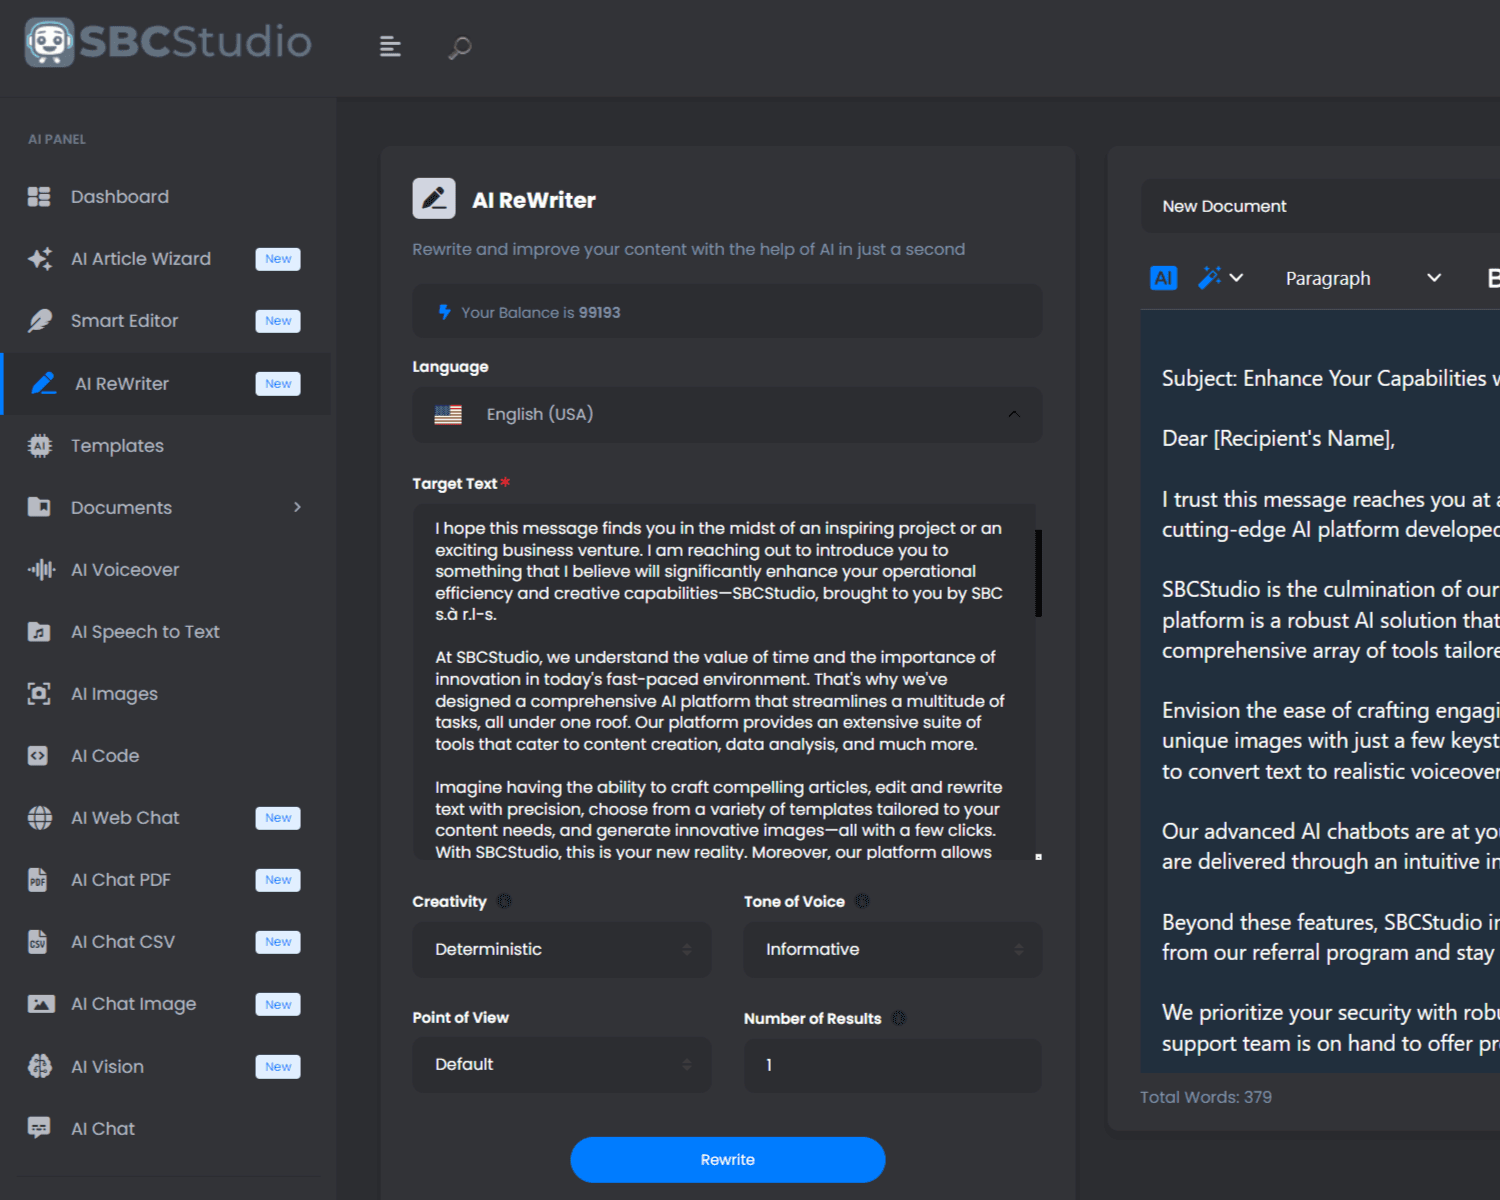Click the Rewrite button
The height and width of the screenshot is (1200, 1500).
[727, 1159]
